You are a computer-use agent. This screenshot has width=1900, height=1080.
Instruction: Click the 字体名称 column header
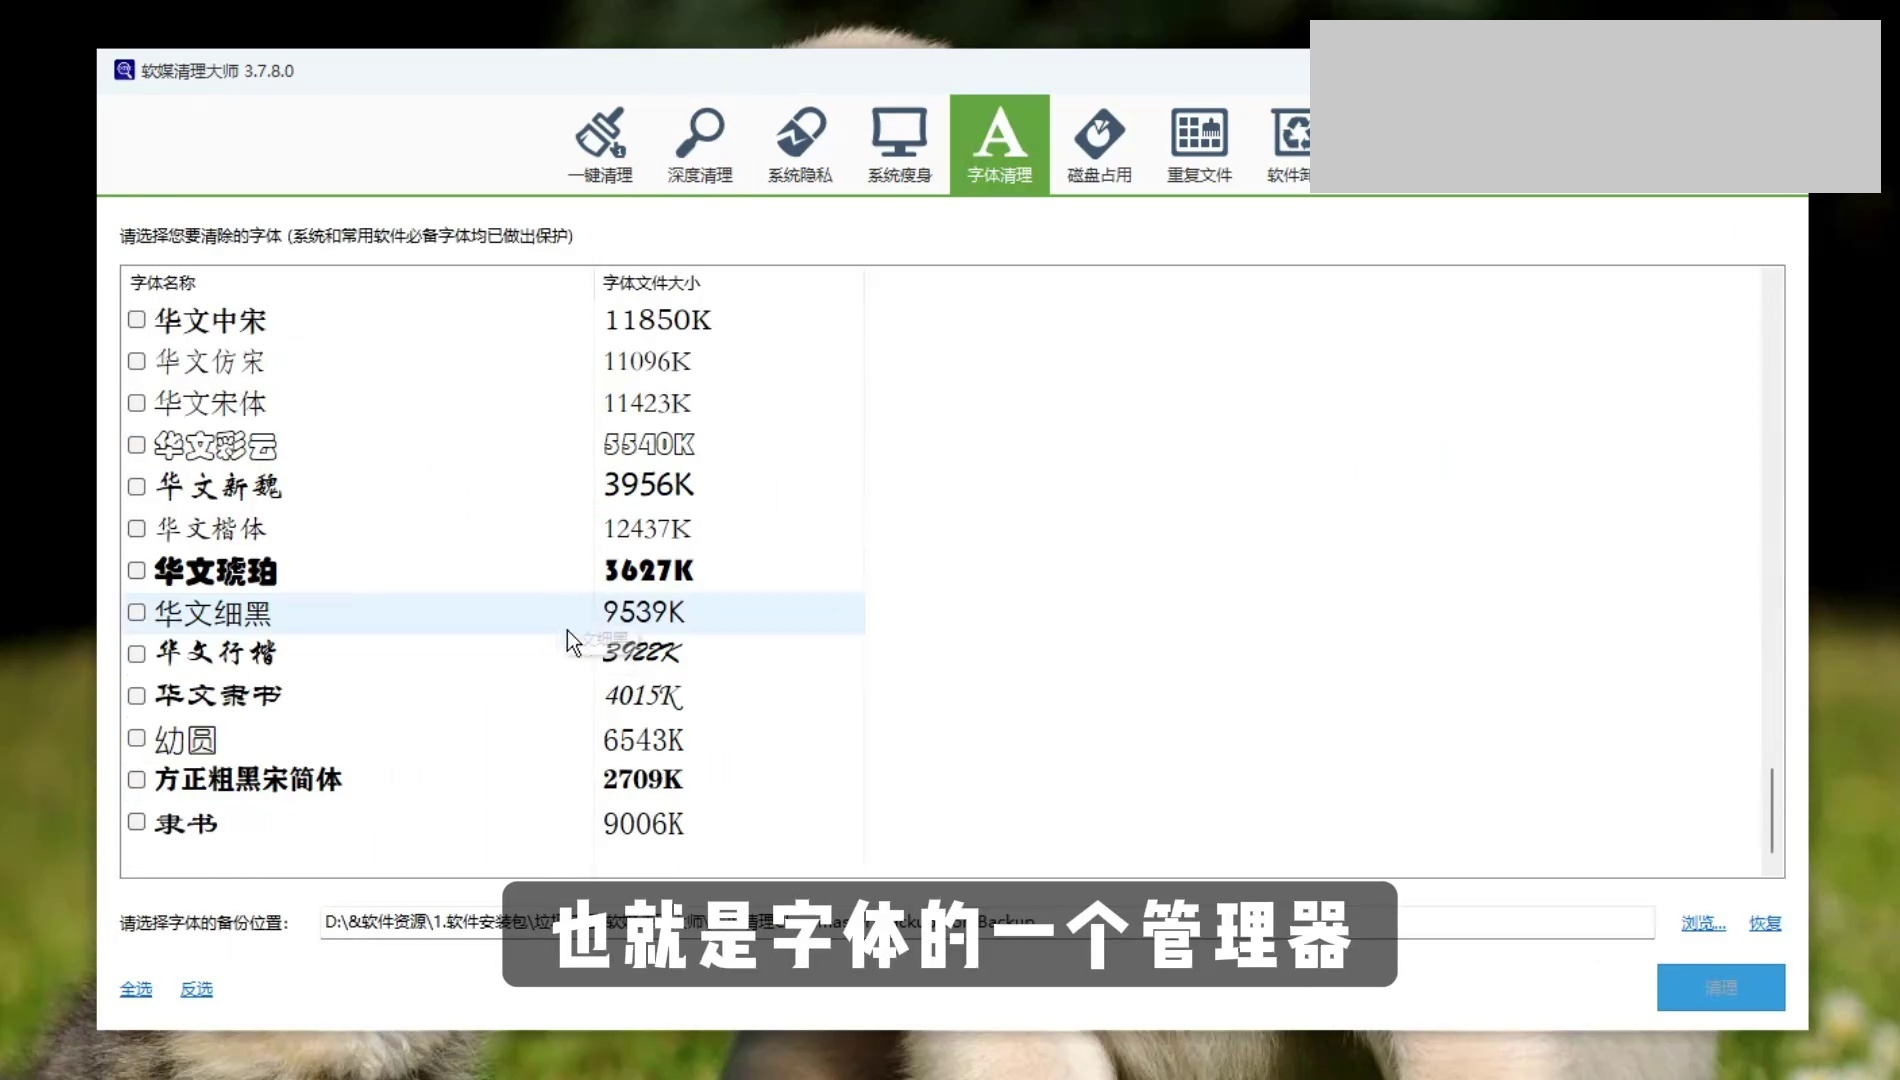pyautogui.click(x=162, y=283)
